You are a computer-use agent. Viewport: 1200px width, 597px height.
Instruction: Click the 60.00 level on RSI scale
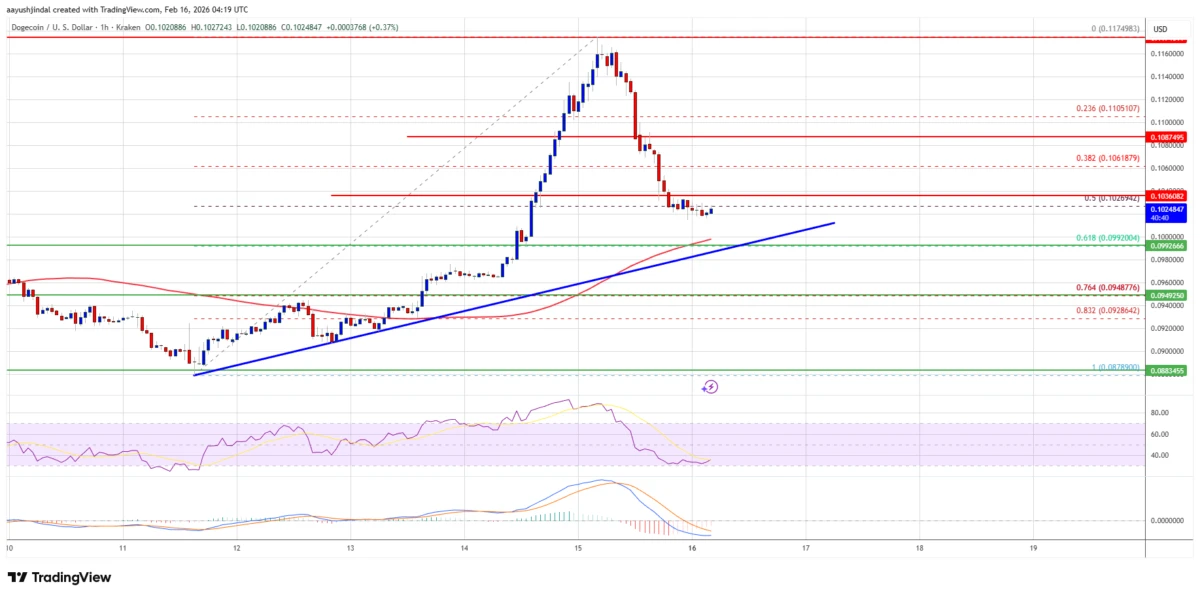point(1161,434)
